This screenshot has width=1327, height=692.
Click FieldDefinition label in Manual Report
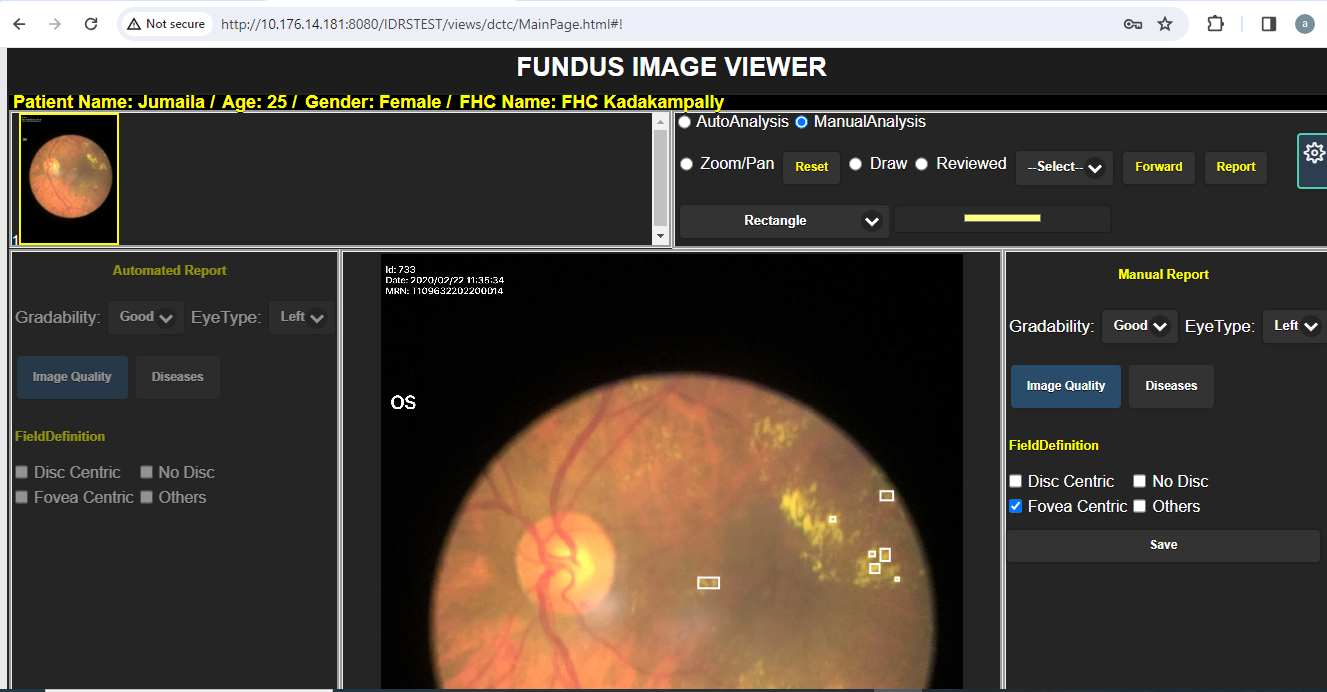pyautogui.click(x=1053, y=445)
